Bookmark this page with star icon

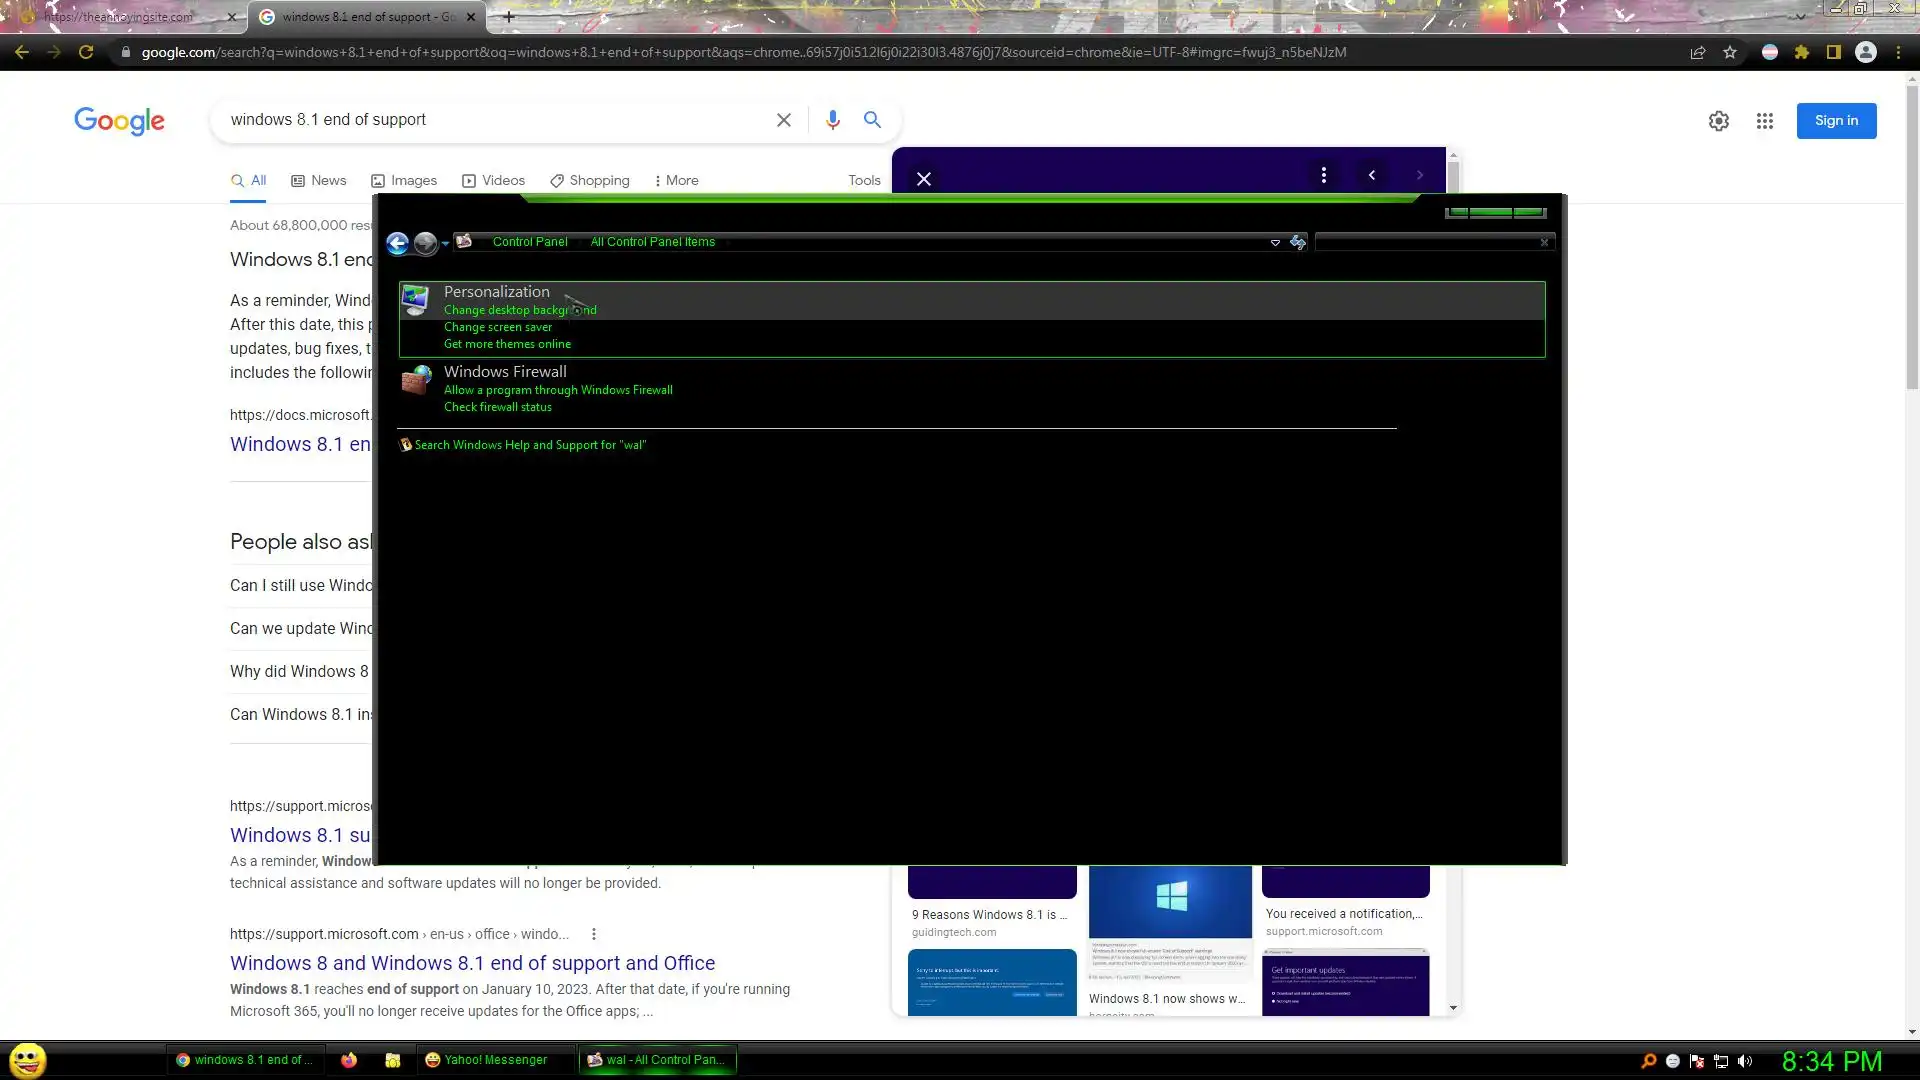(1730, 52)
